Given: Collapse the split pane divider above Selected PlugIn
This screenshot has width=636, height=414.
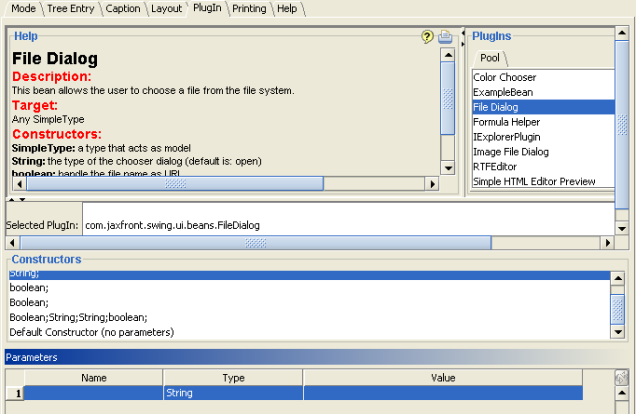Looking at the screenshot, I should coord(12,200).
